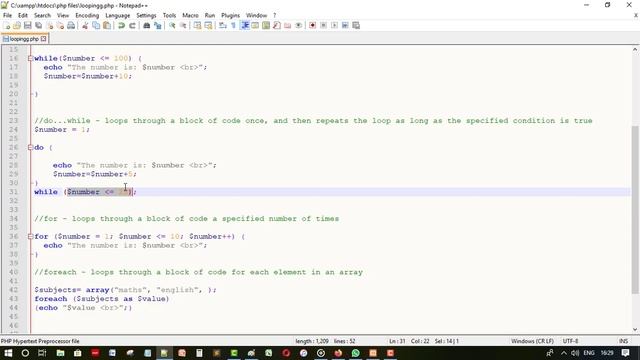Open a file with toolbar folder icon
The width and height of the screenshot is (640, 360).
click(x=17, y=25)
